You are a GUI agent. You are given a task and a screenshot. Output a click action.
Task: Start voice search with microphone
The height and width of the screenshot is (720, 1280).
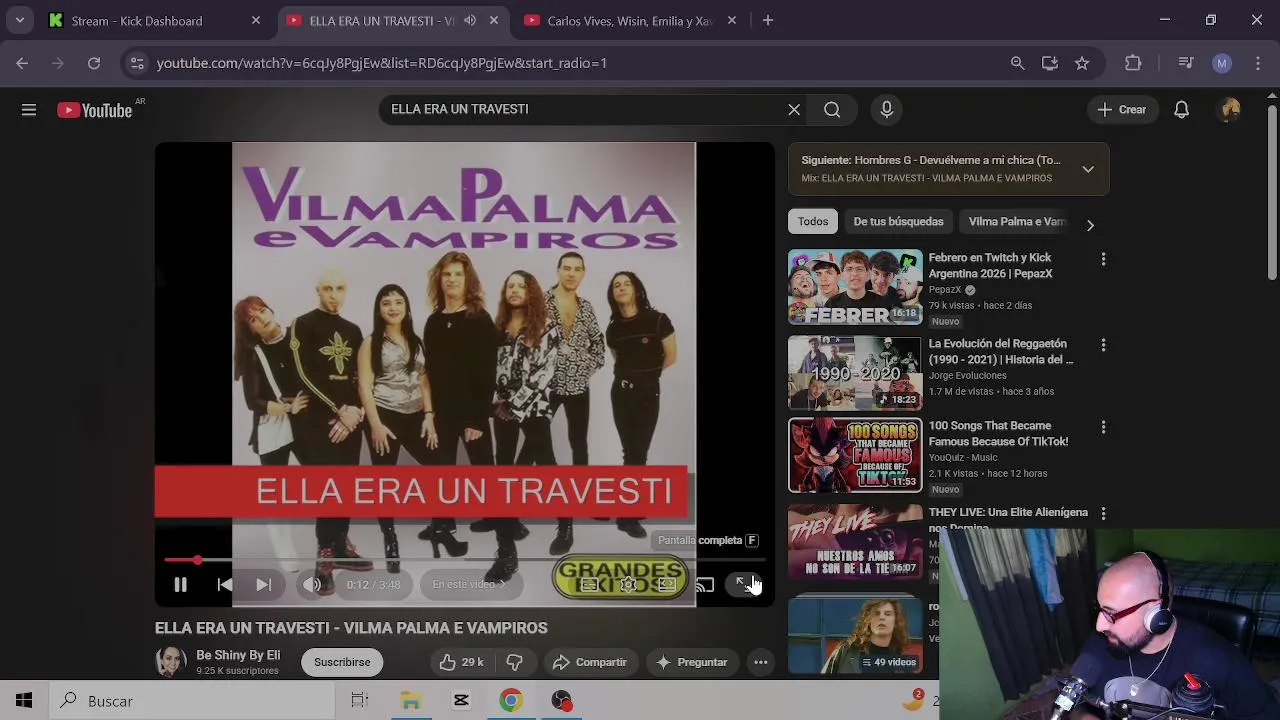[886, 110]
